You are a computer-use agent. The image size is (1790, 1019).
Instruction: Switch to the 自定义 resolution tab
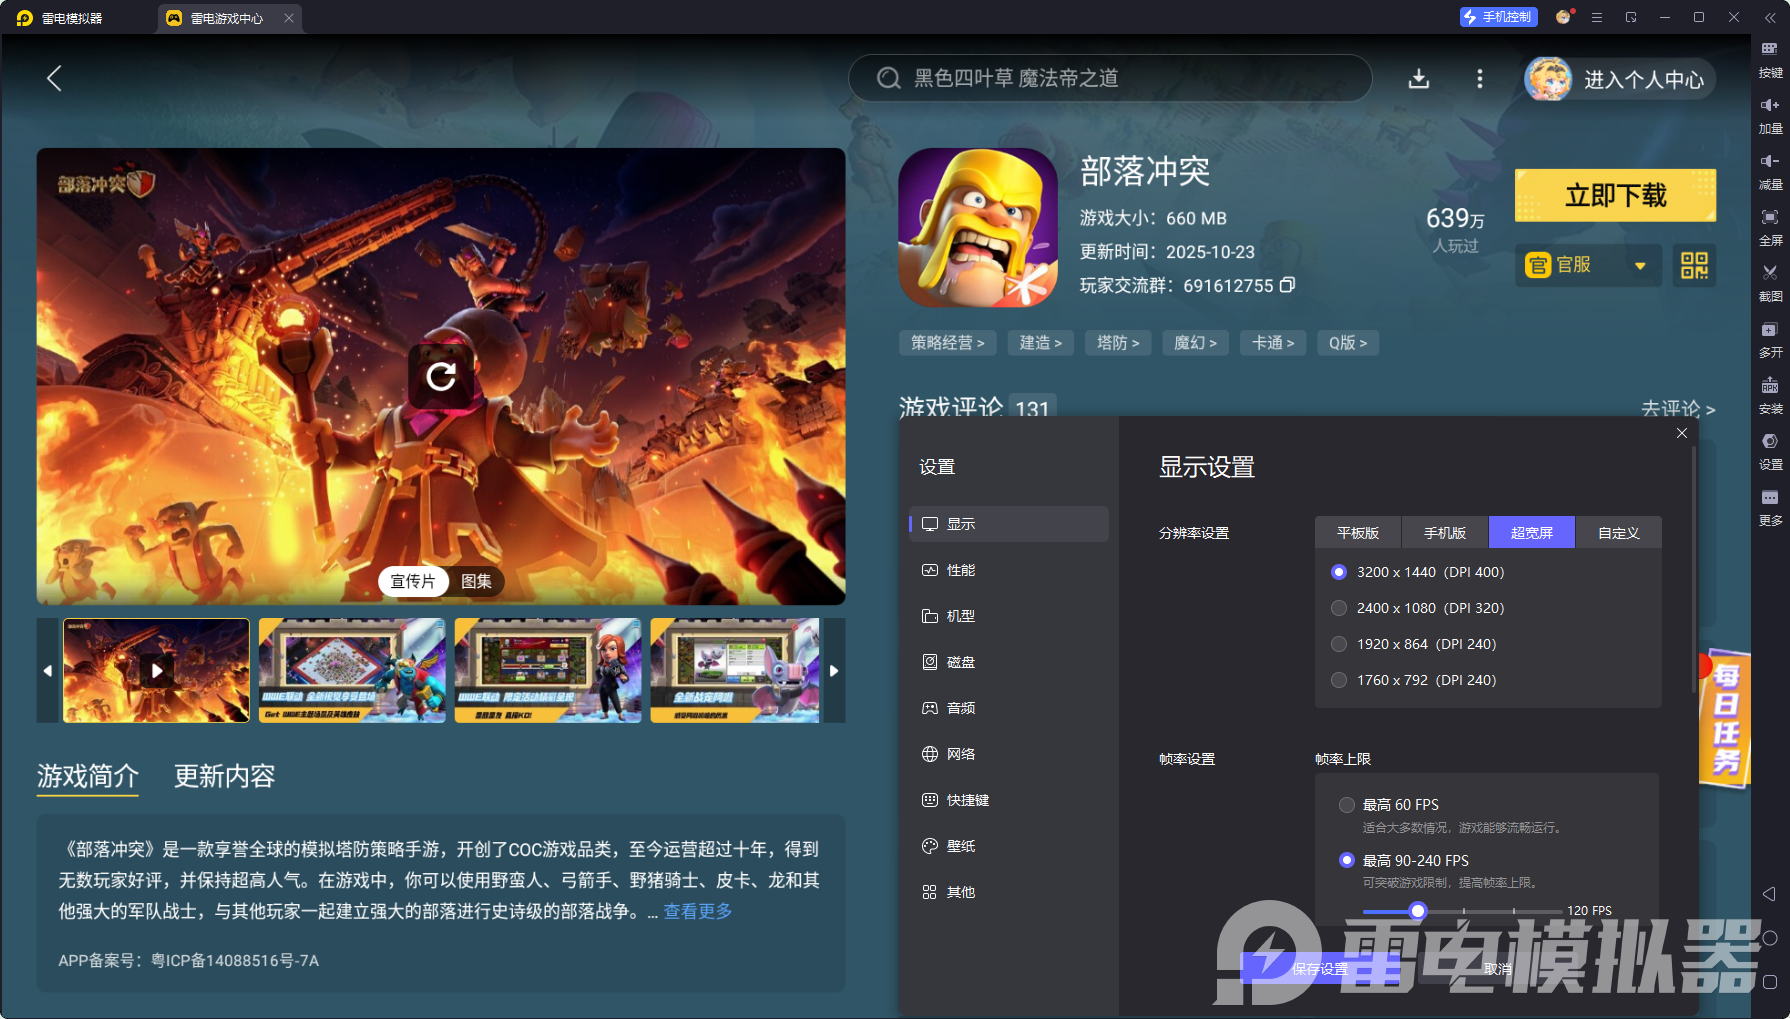pos(1619,533)
